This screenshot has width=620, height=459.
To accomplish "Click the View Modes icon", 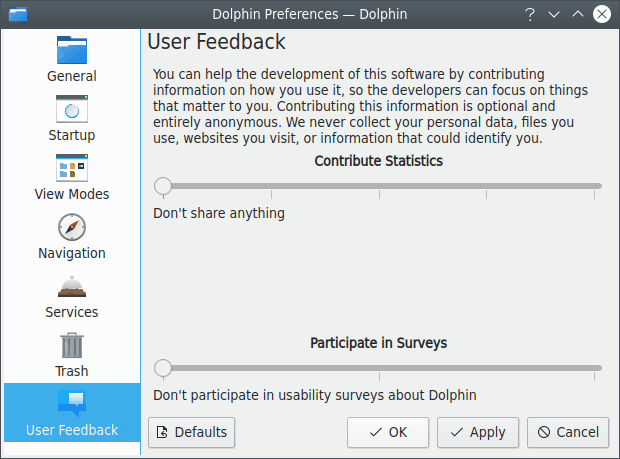I will pos(72,167).
